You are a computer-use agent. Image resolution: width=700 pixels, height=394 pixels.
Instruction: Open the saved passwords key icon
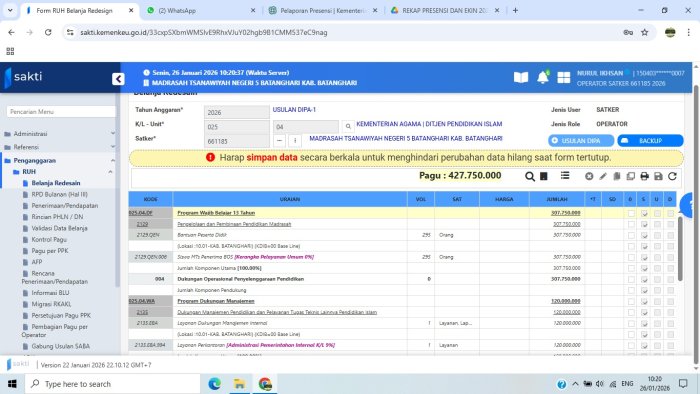(x=628, y=32)
